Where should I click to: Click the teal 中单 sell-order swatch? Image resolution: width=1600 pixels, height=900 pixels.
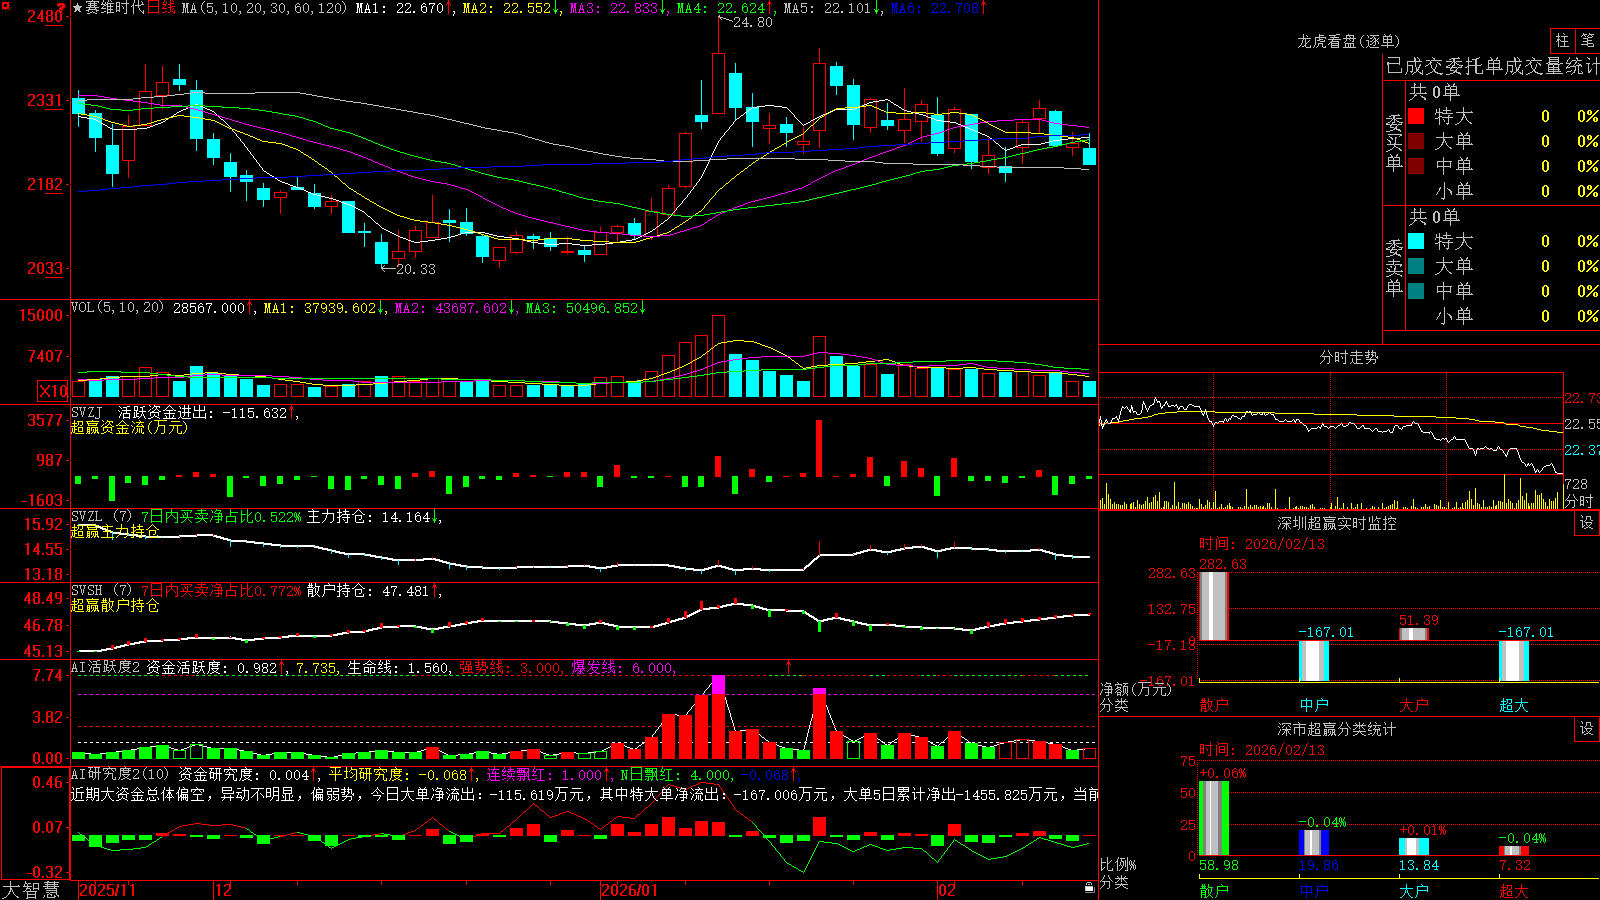[x=1416, y=291]
